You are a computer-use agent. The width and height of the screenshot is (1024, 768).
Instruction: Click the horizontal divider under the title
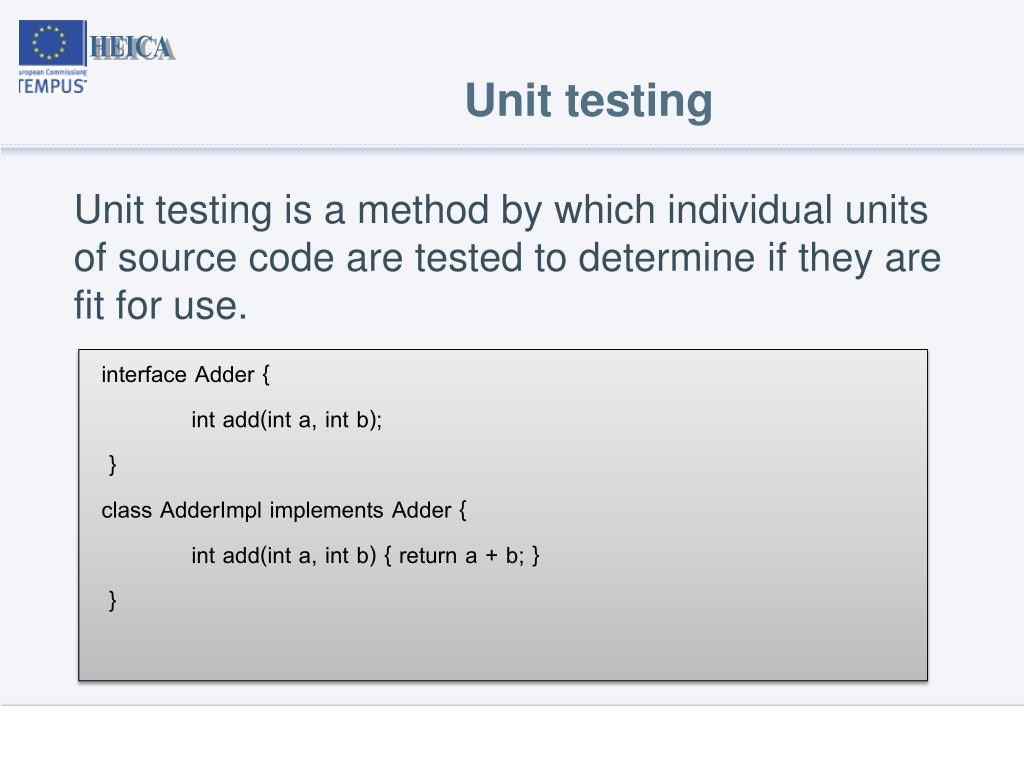coord(512,149)
